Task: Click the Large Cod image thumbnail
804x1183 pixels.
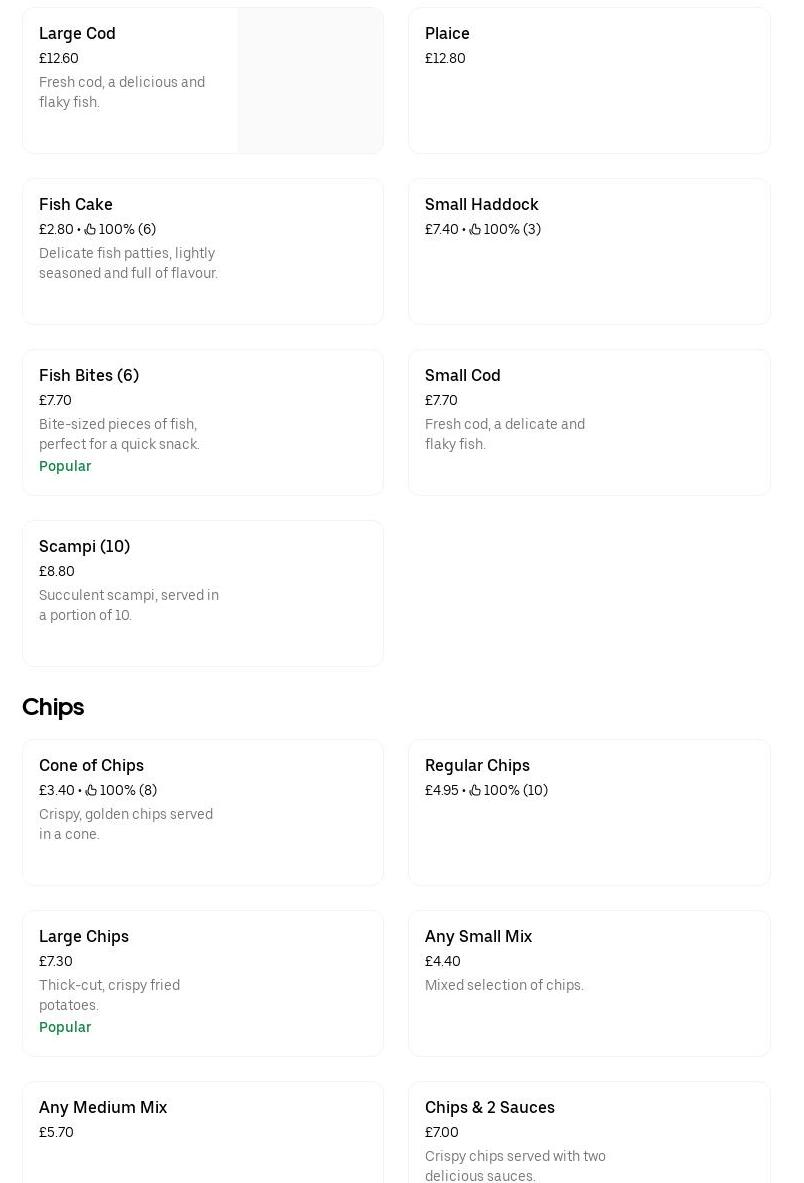Action: click(310, 80)
